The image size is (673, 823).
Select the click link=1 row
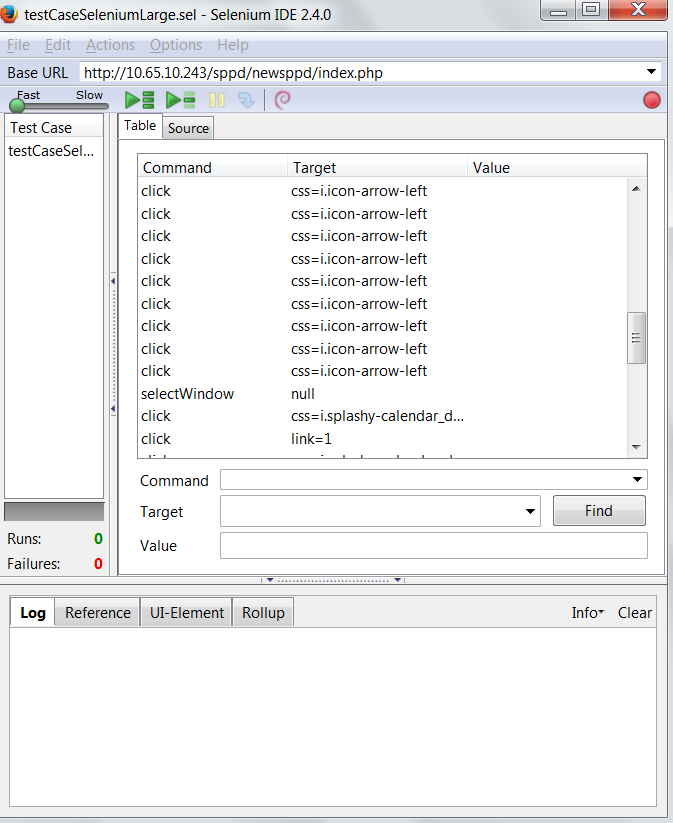383,439
